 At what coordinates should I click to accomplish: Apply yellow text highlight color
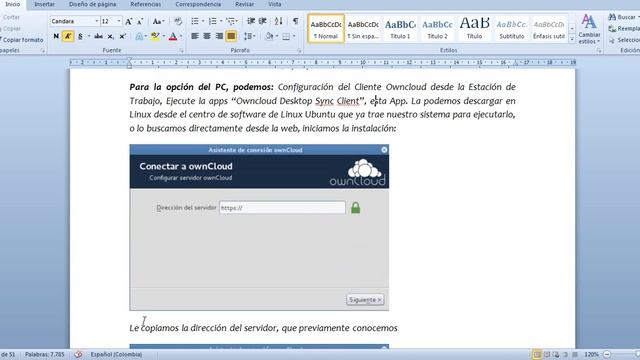pos(155,36)
